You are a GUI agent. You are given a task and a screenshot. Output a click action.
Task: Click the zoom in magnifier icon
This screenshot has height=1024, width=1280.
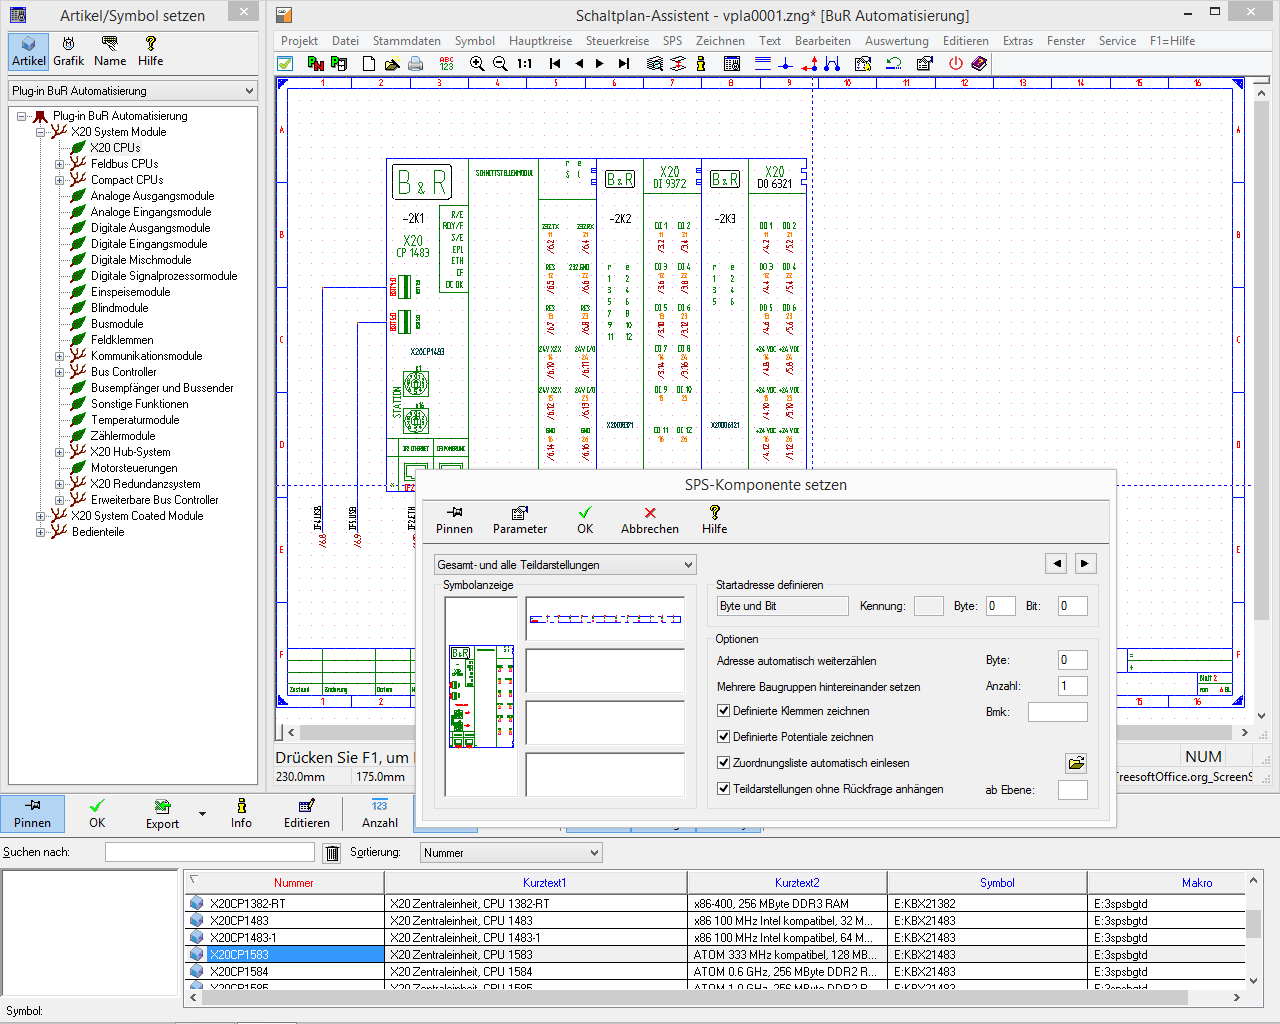[x=477, y=63]
